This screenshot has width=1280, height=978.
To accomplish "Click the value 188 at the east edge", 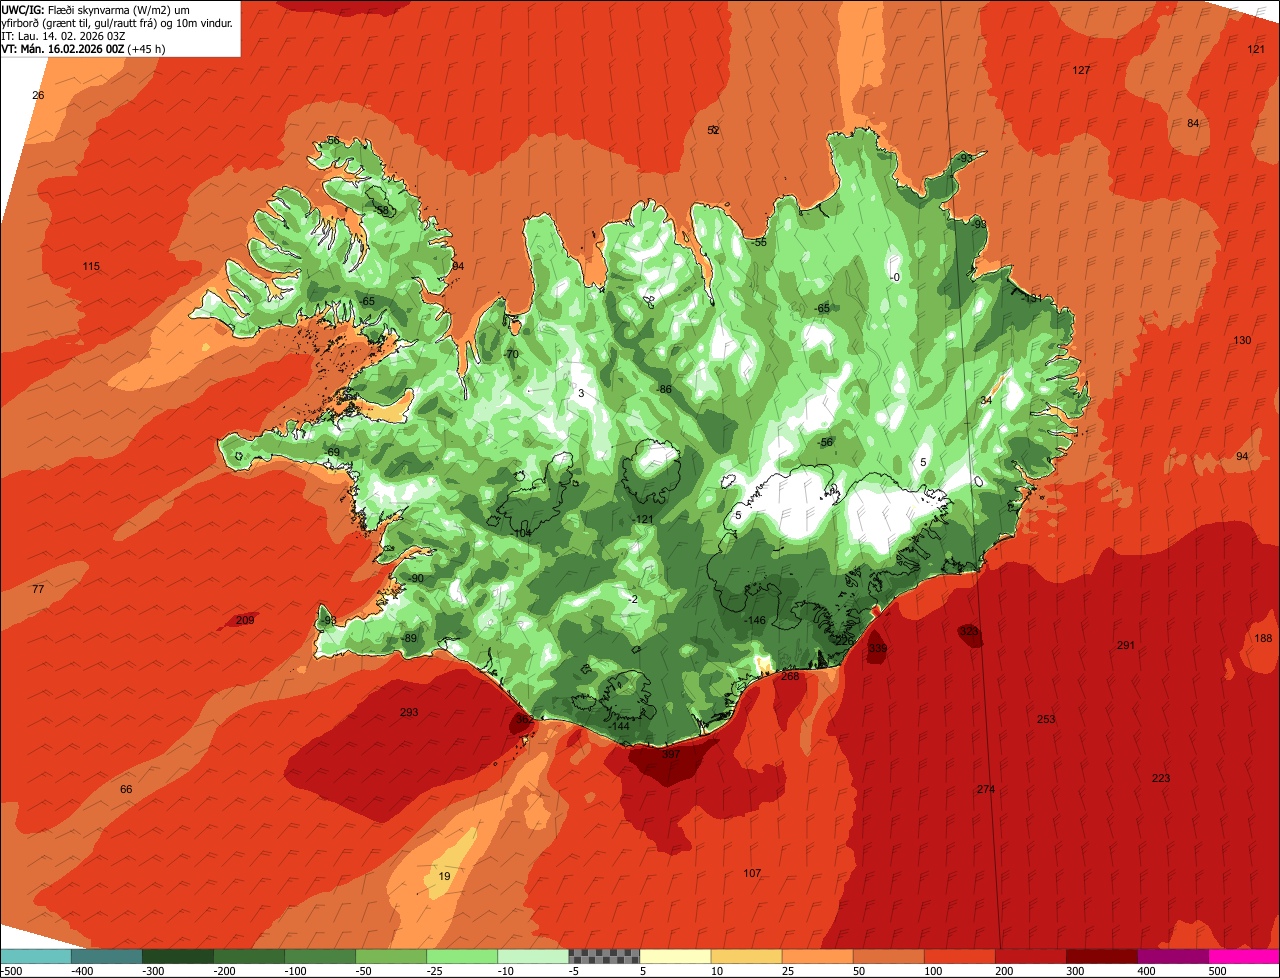I will tap(1264, 638).
